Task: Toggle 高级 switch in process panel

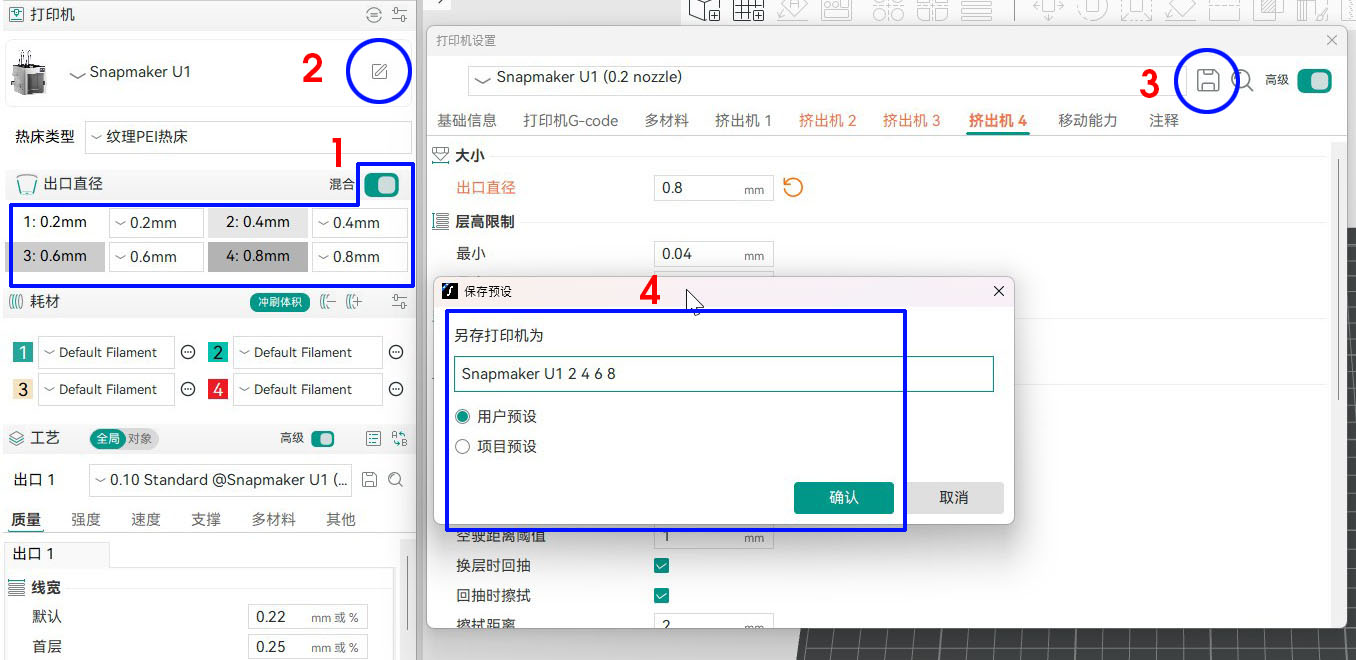Action: point(322,438)
